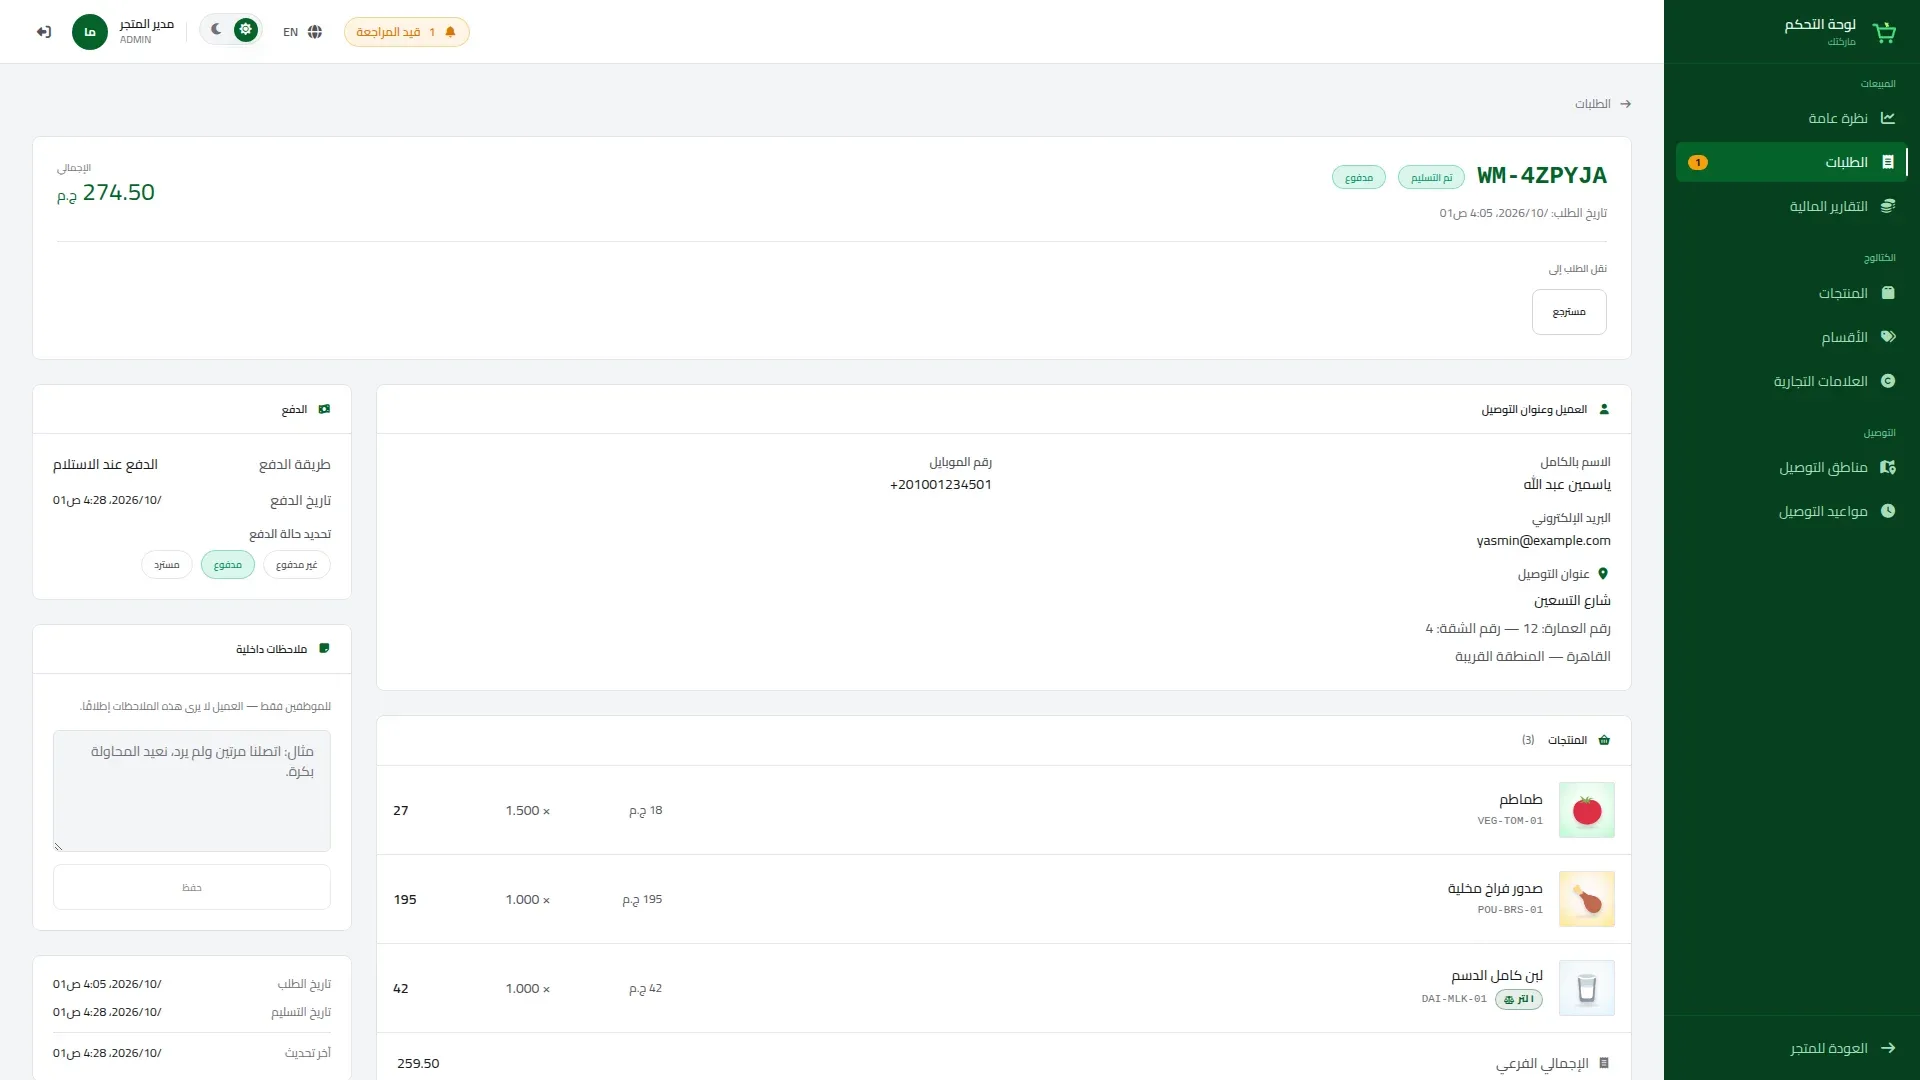1920x1080 pixels.
Task: Open المنتجات products in sidebar
Action: 1792,293
